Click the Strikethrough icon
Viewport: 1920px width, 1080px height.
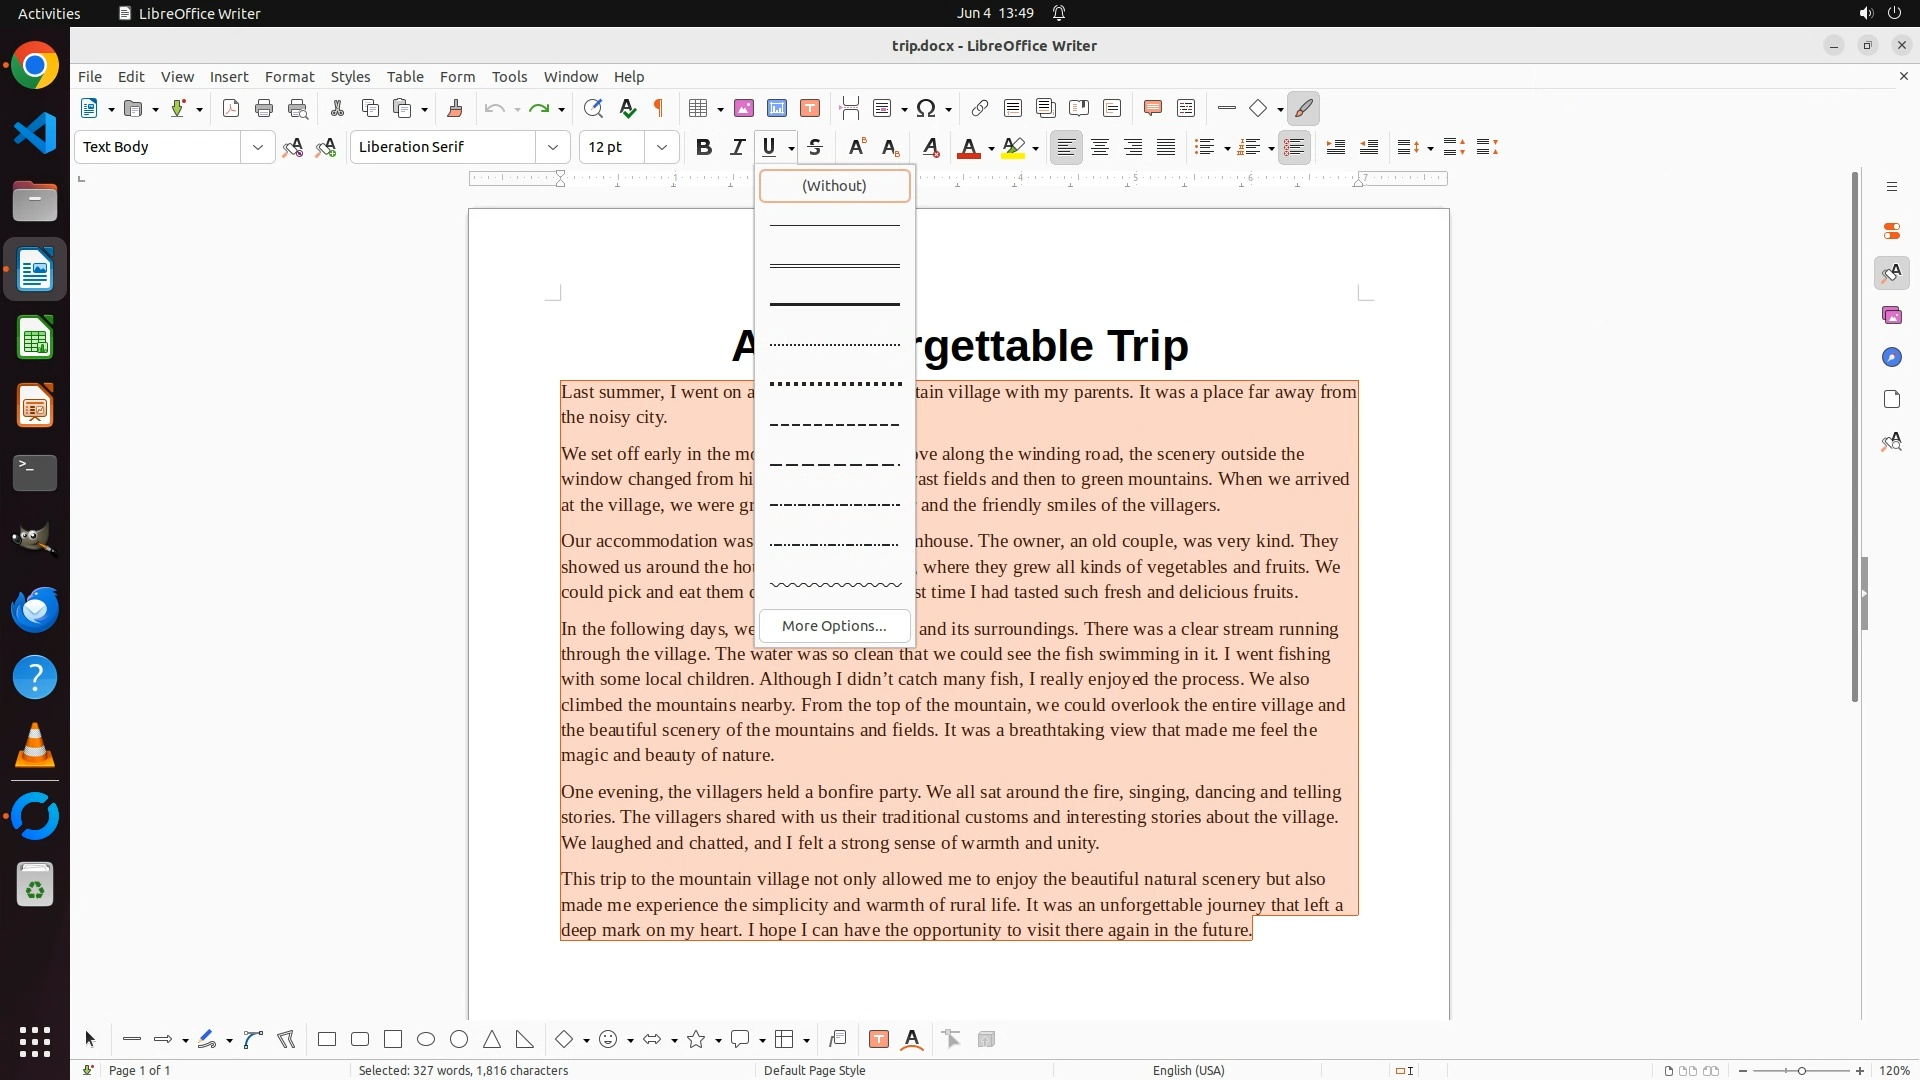click(x=815, y=147)
